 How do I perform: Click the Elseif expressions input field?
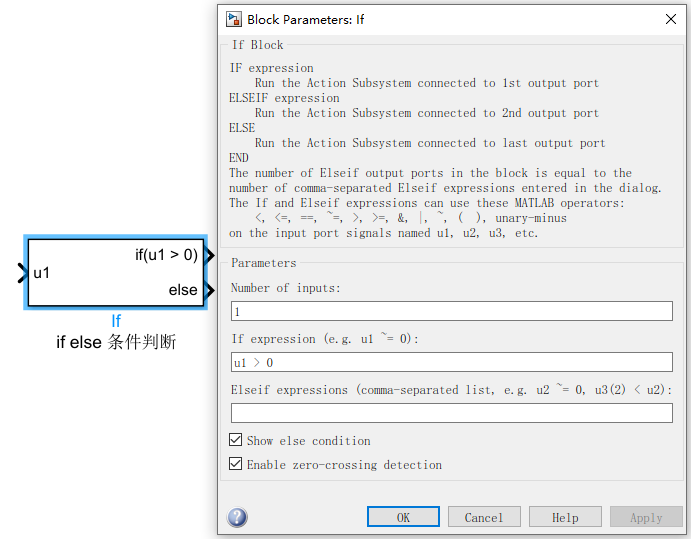click(x=451, y=413)
